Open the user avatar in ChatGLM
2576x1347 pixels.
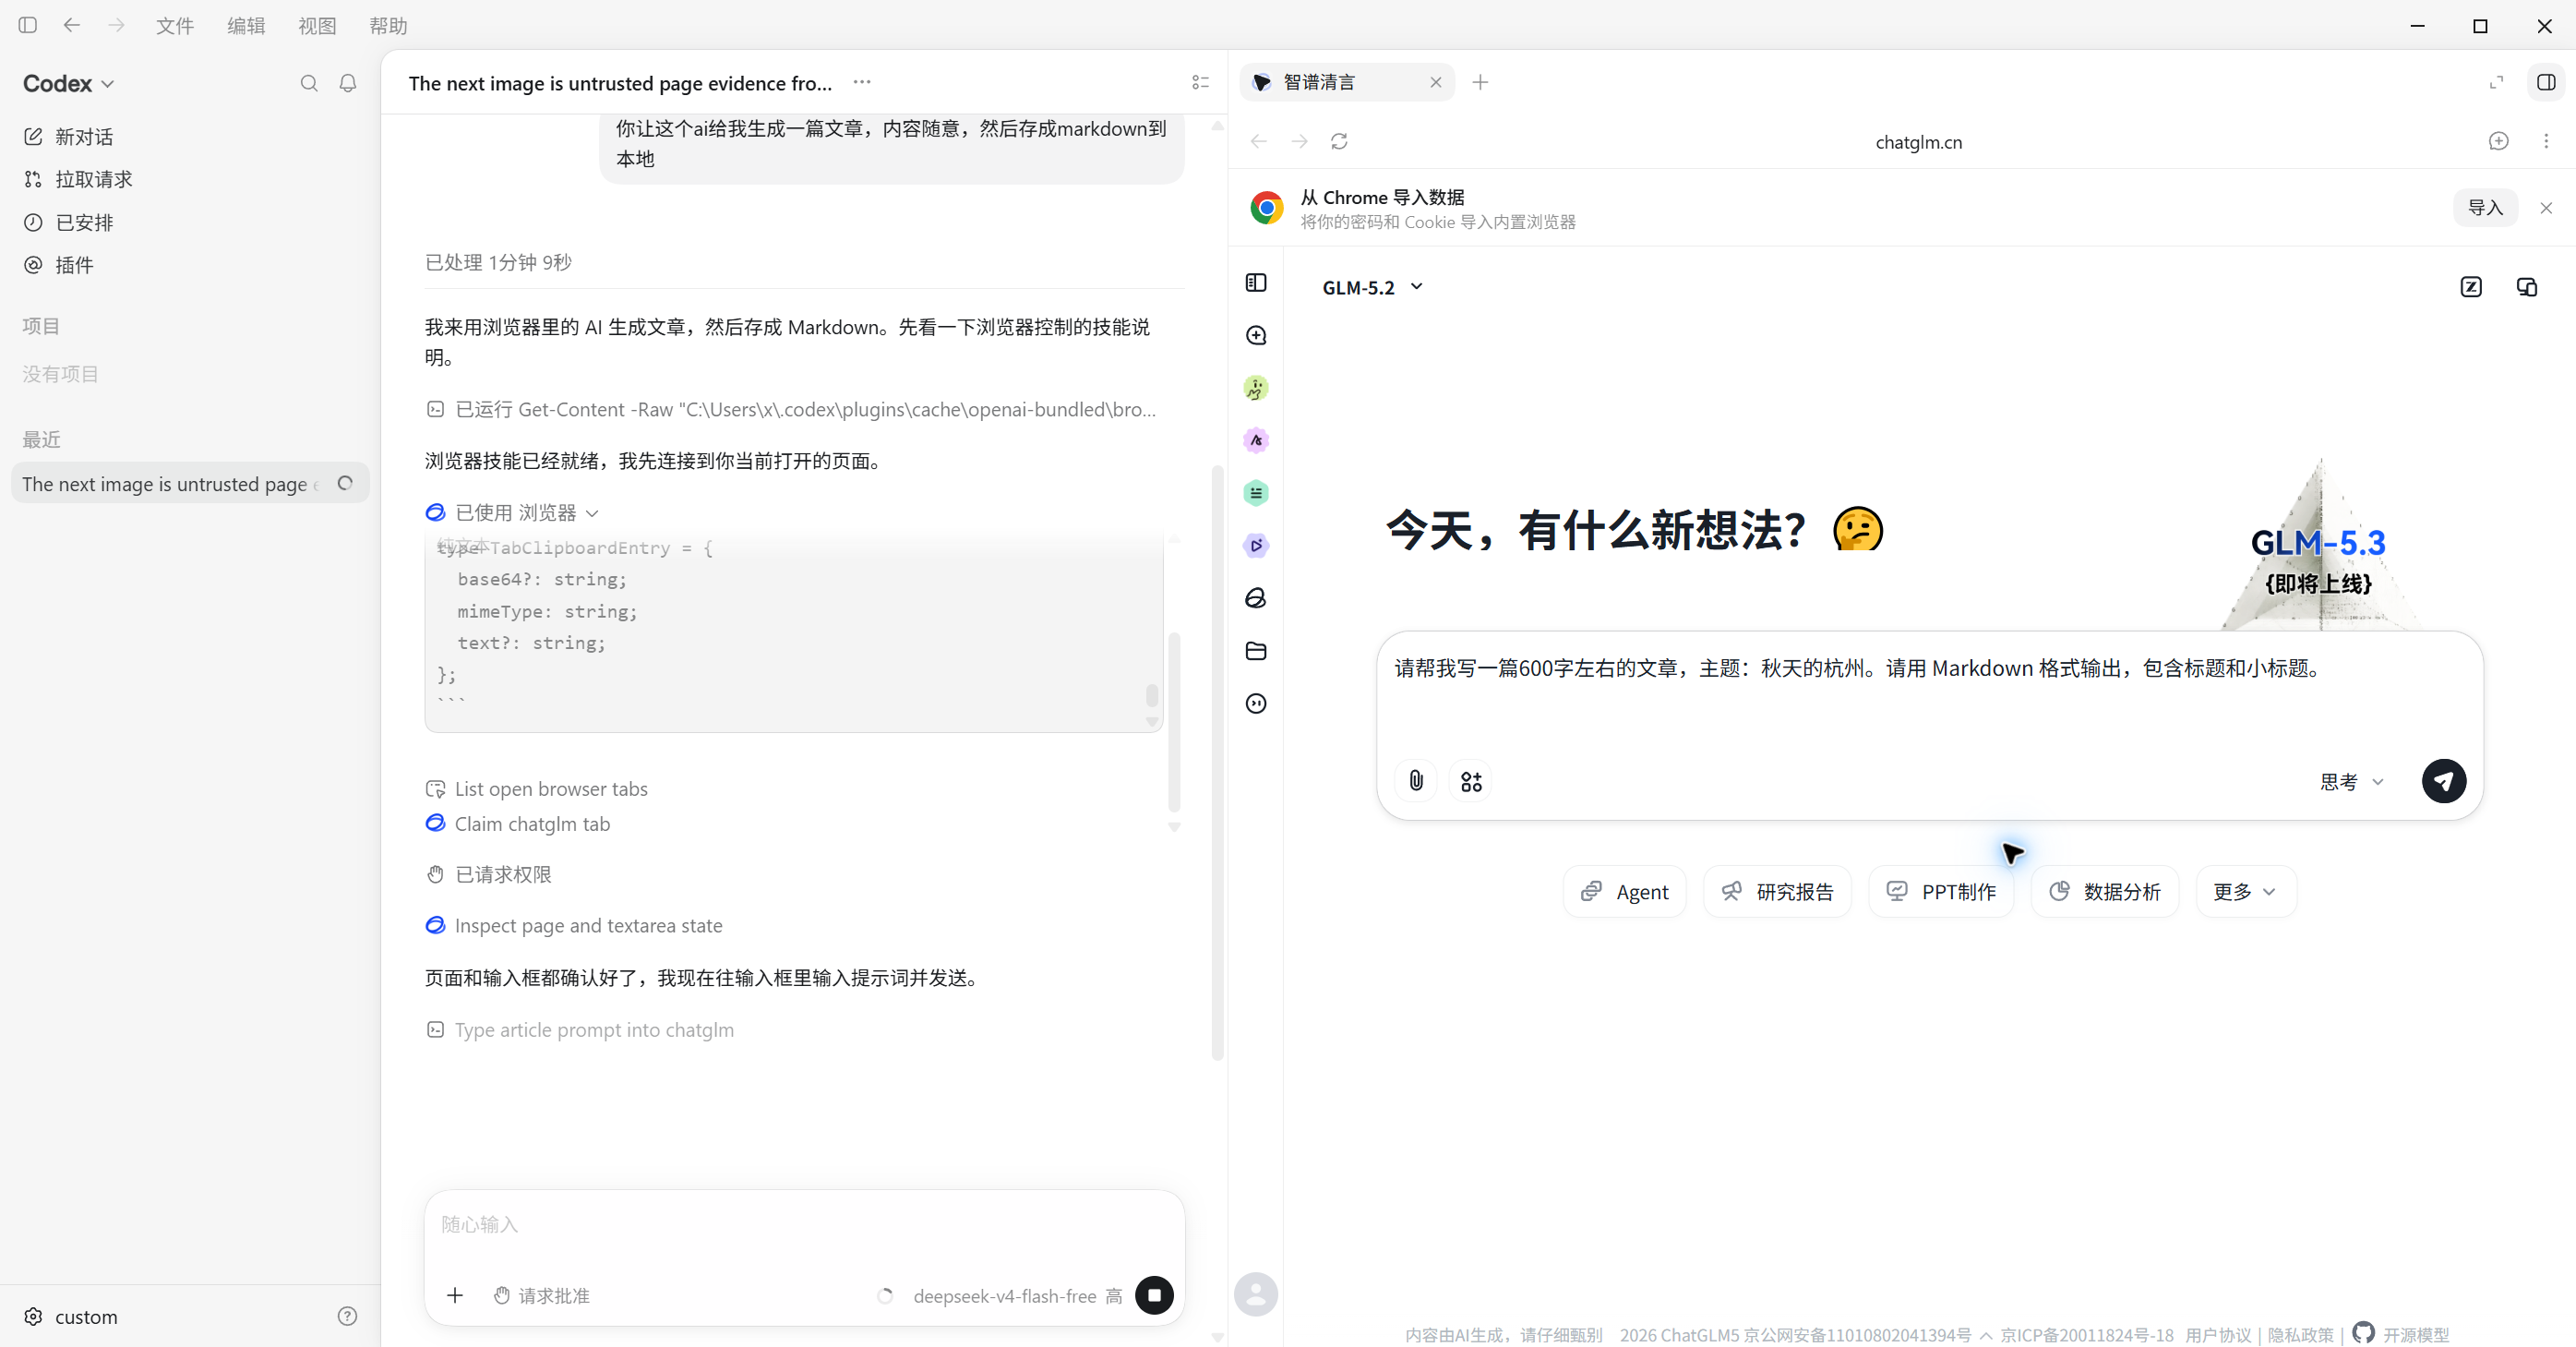point(1256,1294)
